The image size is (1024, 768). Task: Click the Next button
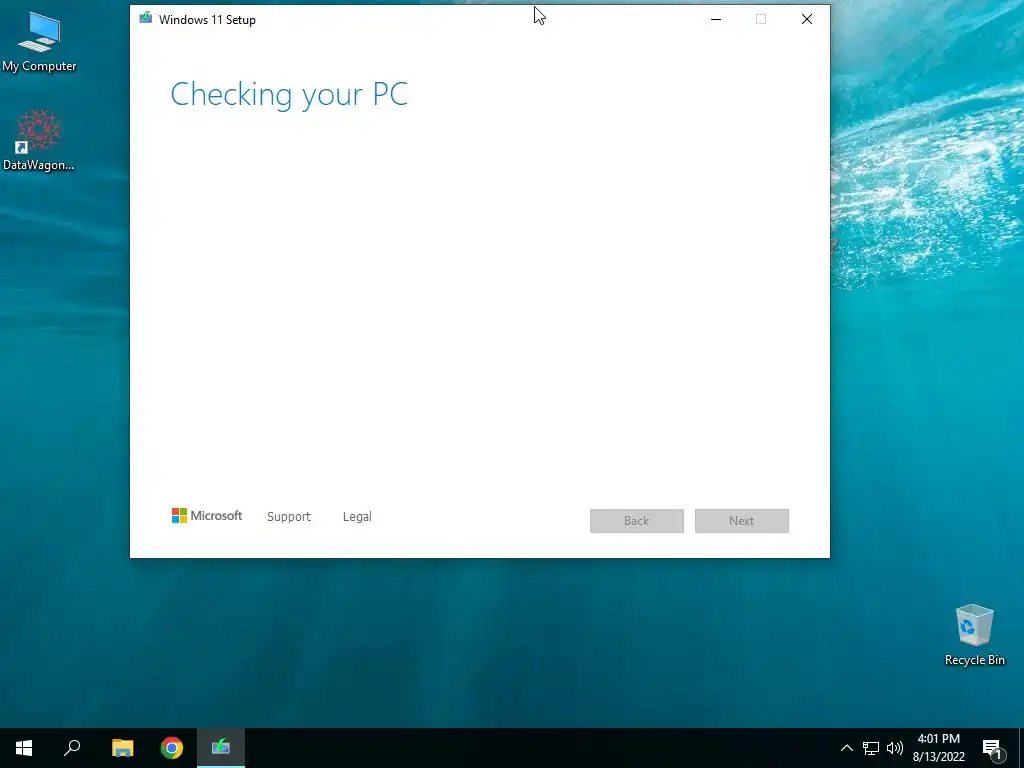tap(742, 520)
